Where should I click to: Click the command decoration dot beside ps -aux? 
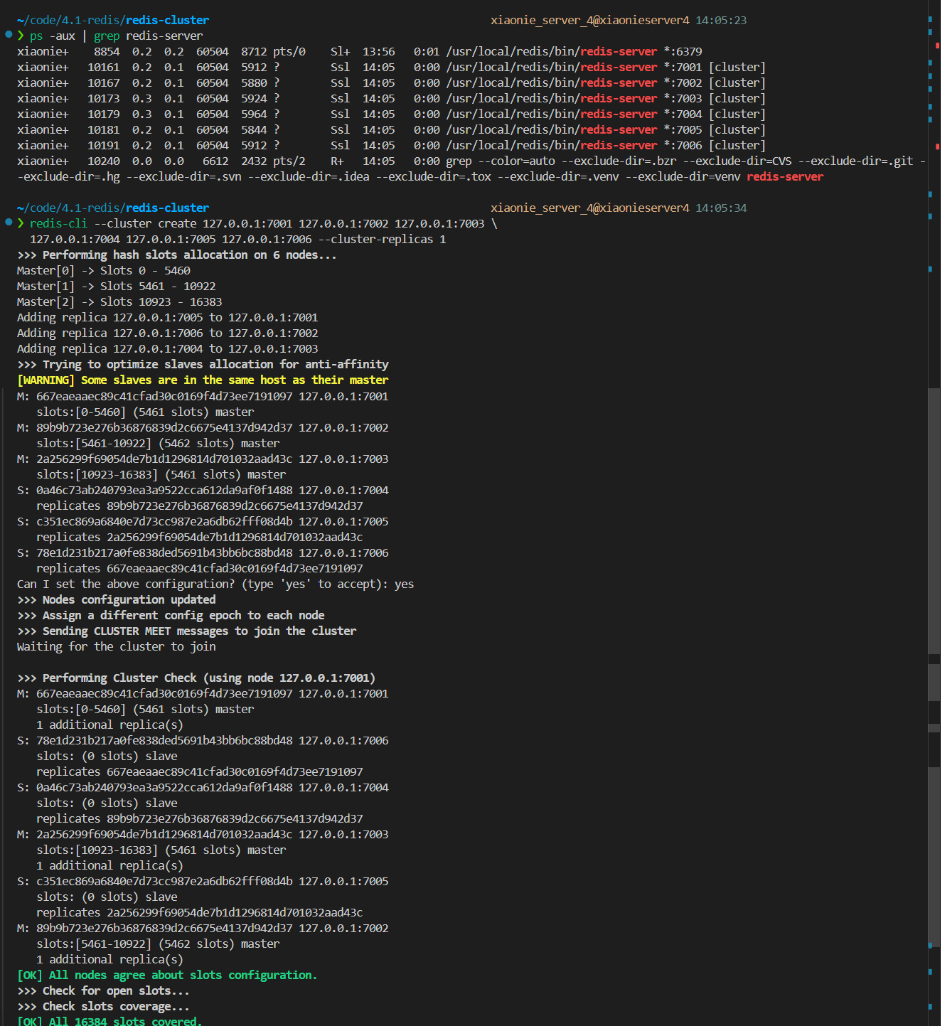tap(8, 34)
